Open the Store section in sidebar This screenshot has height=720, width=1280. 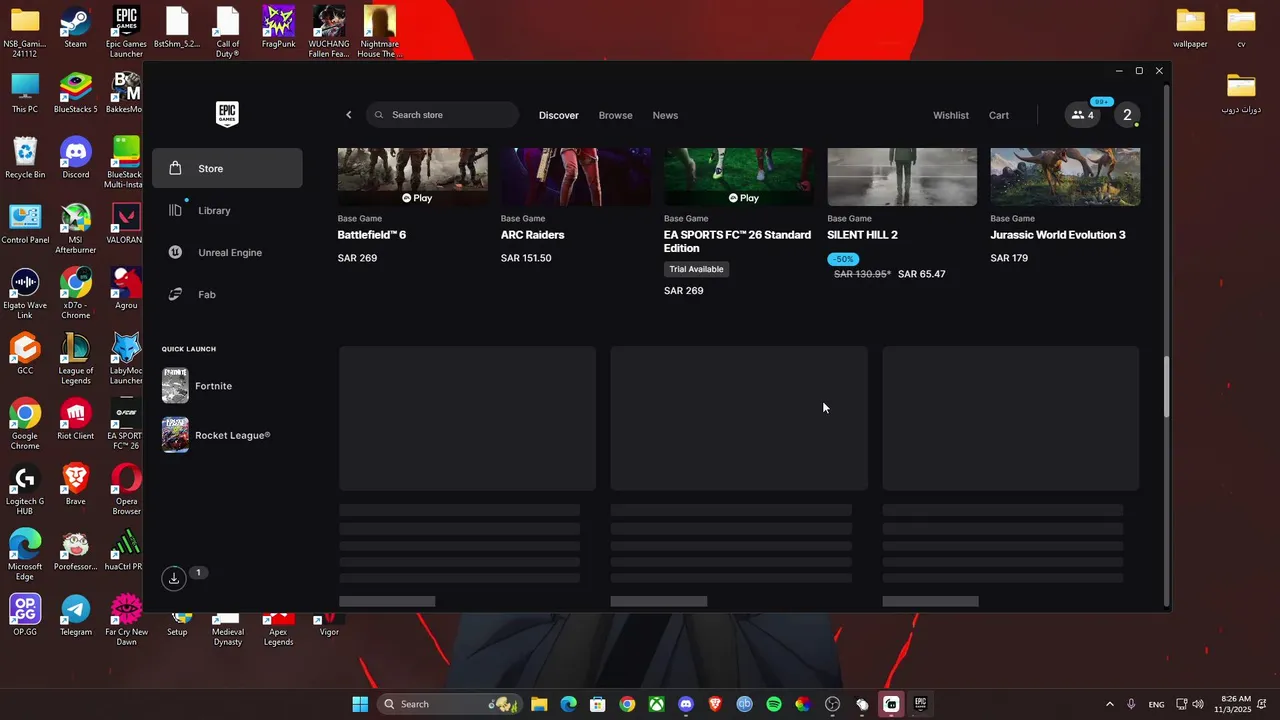click(227, 168)
